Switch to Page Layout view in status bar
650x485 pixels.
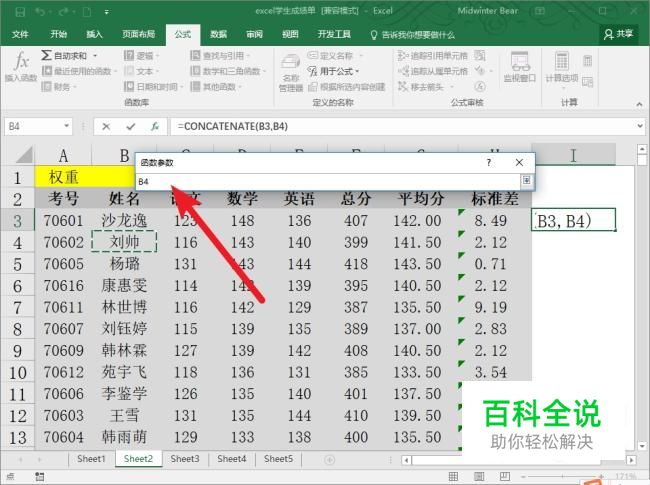(479, 476)
